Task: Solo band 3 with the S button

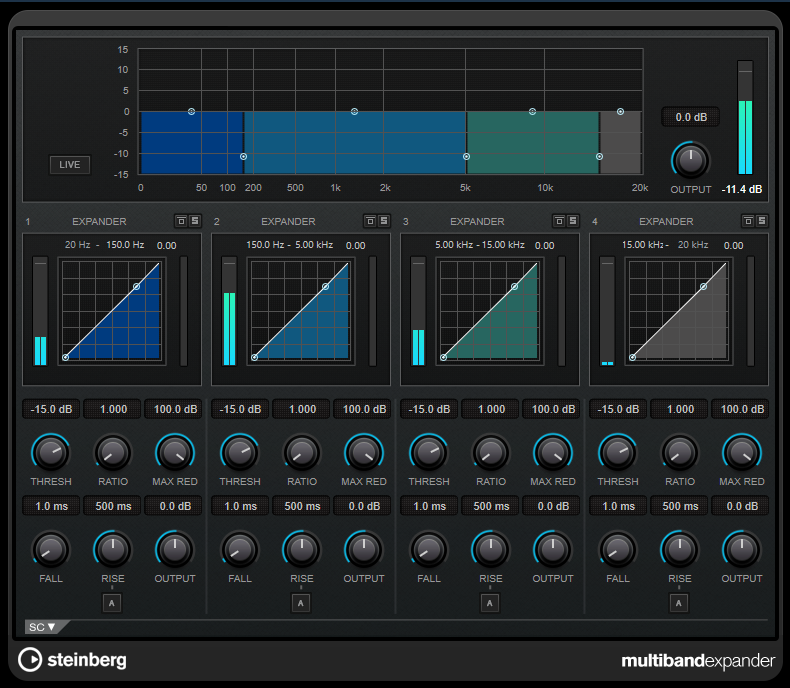Action: point(573,221)
